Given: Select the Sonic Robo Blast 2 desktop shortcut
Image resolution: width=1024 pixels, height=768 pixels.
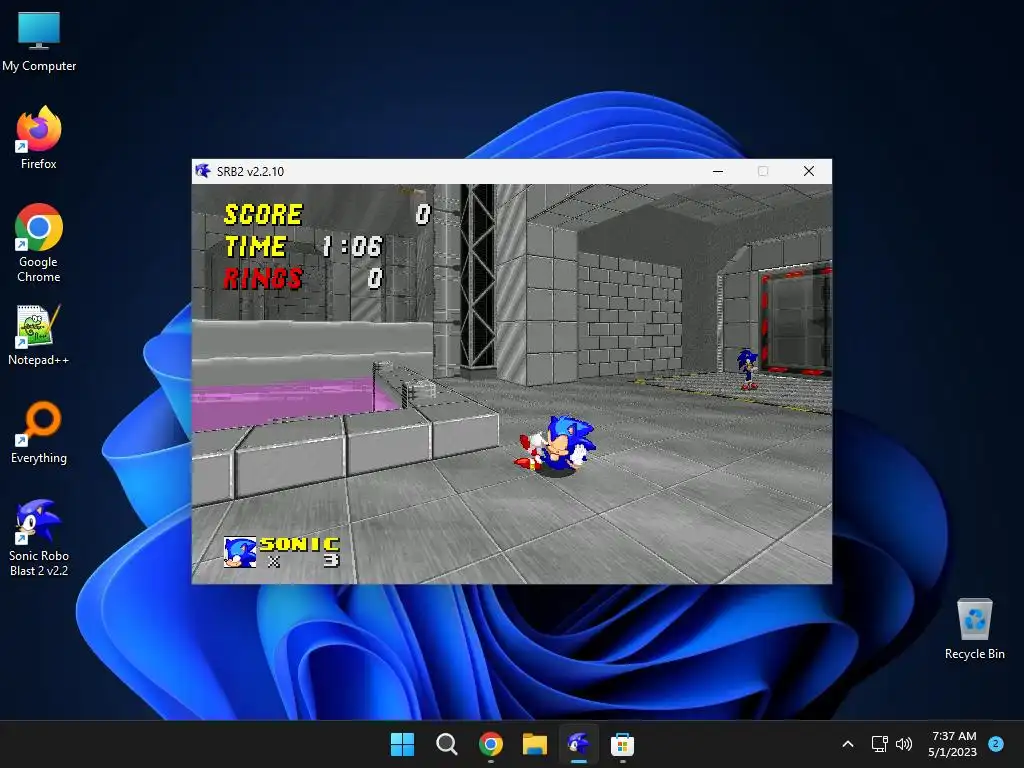Looking at the screenshot, I should tap(39, 537).
